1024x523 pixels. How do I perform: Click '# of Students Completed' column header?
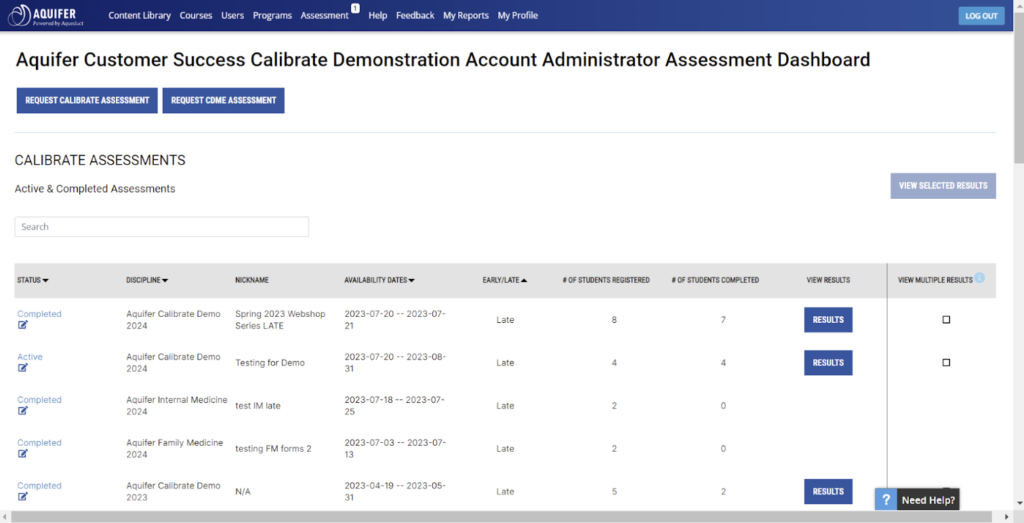click(715, 280)
